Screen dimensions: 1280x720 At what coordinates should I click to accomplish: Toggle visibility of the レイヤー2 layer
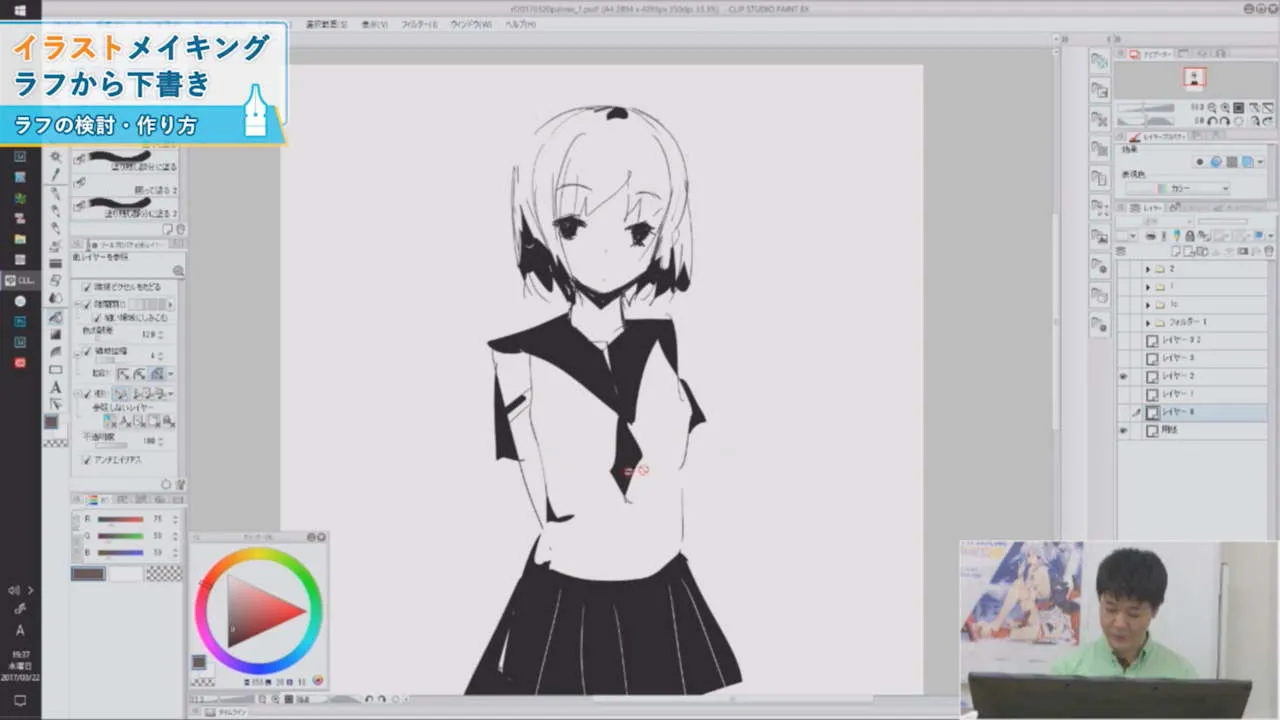tap(1122, 375)
